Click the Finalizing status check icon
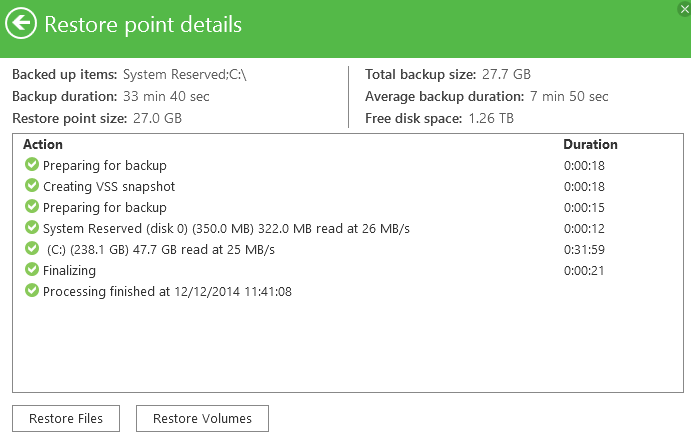Screen dimensions: 691x448 [32, 269]
